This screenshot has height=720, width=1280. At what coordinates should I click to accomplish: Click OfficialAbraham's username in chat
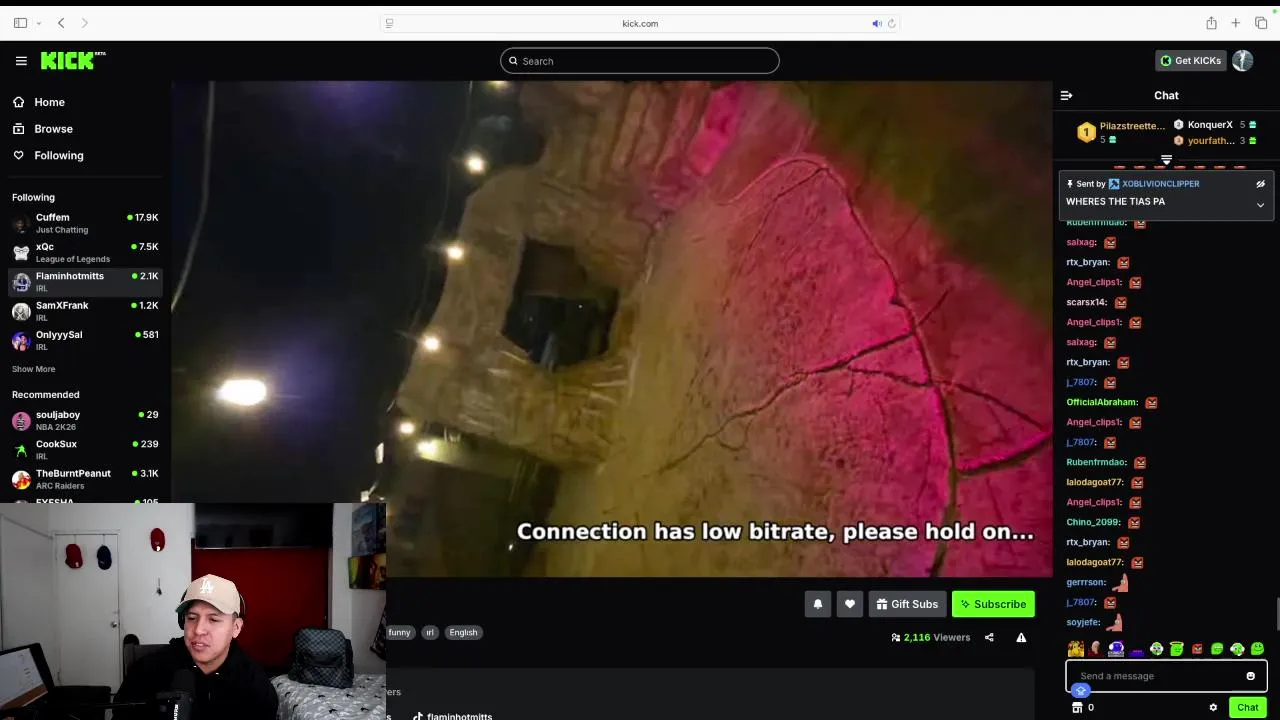1102,402
